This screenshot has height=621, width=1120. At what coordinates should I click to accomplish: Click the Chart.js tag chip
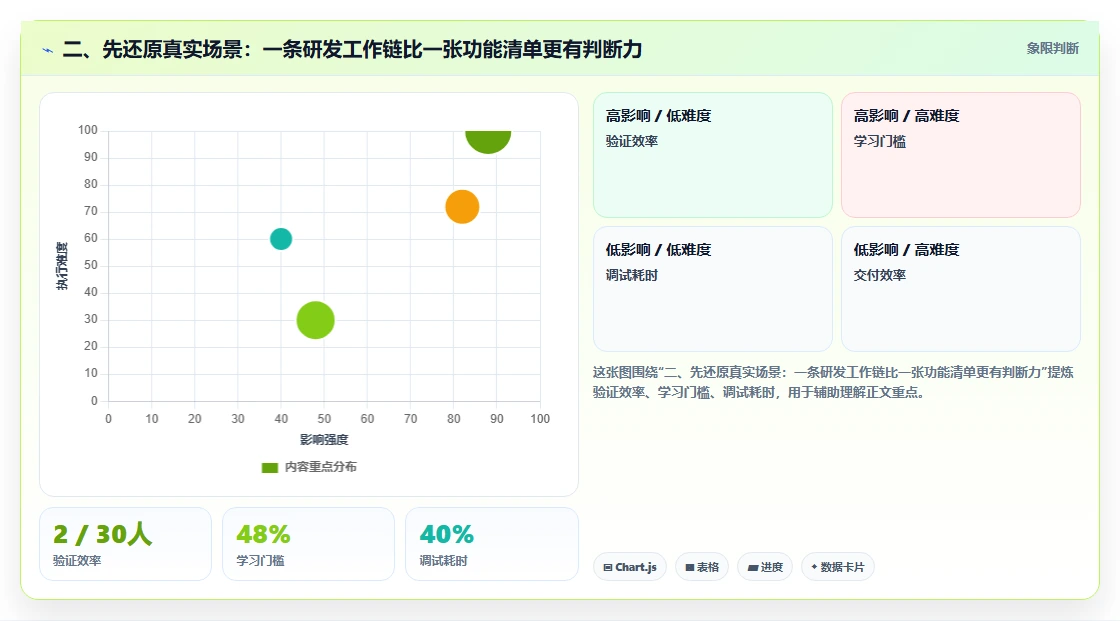[630, 567]
